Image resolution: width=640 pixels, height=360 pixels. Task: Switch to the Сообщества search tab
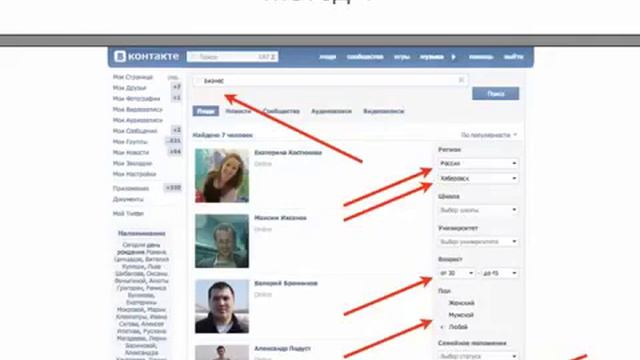tap(281, 111)
